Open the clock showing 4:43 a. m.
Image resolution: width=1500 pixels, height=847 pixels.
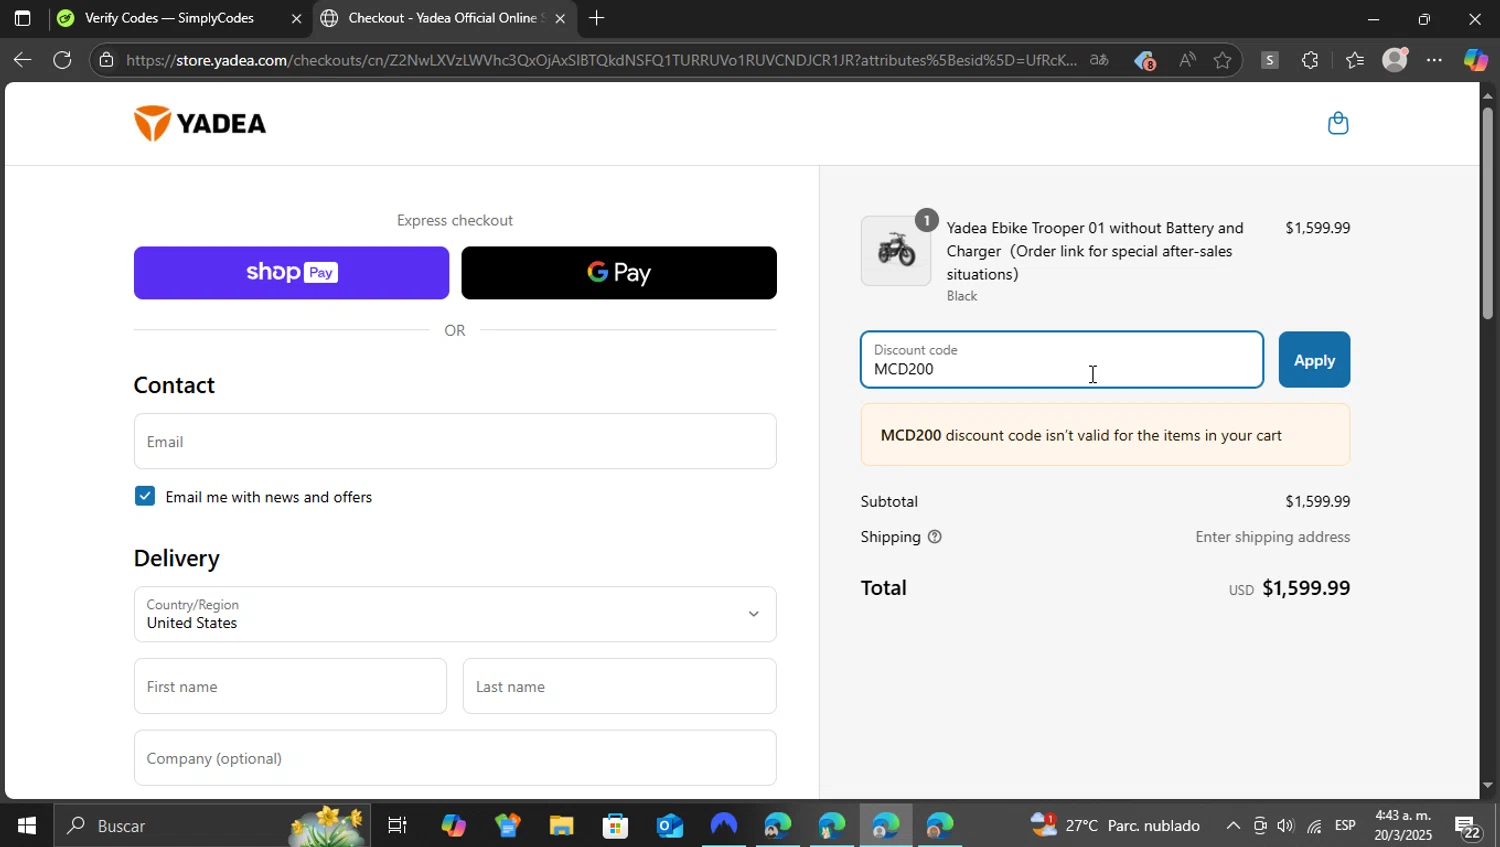(x=1403, y=826)
